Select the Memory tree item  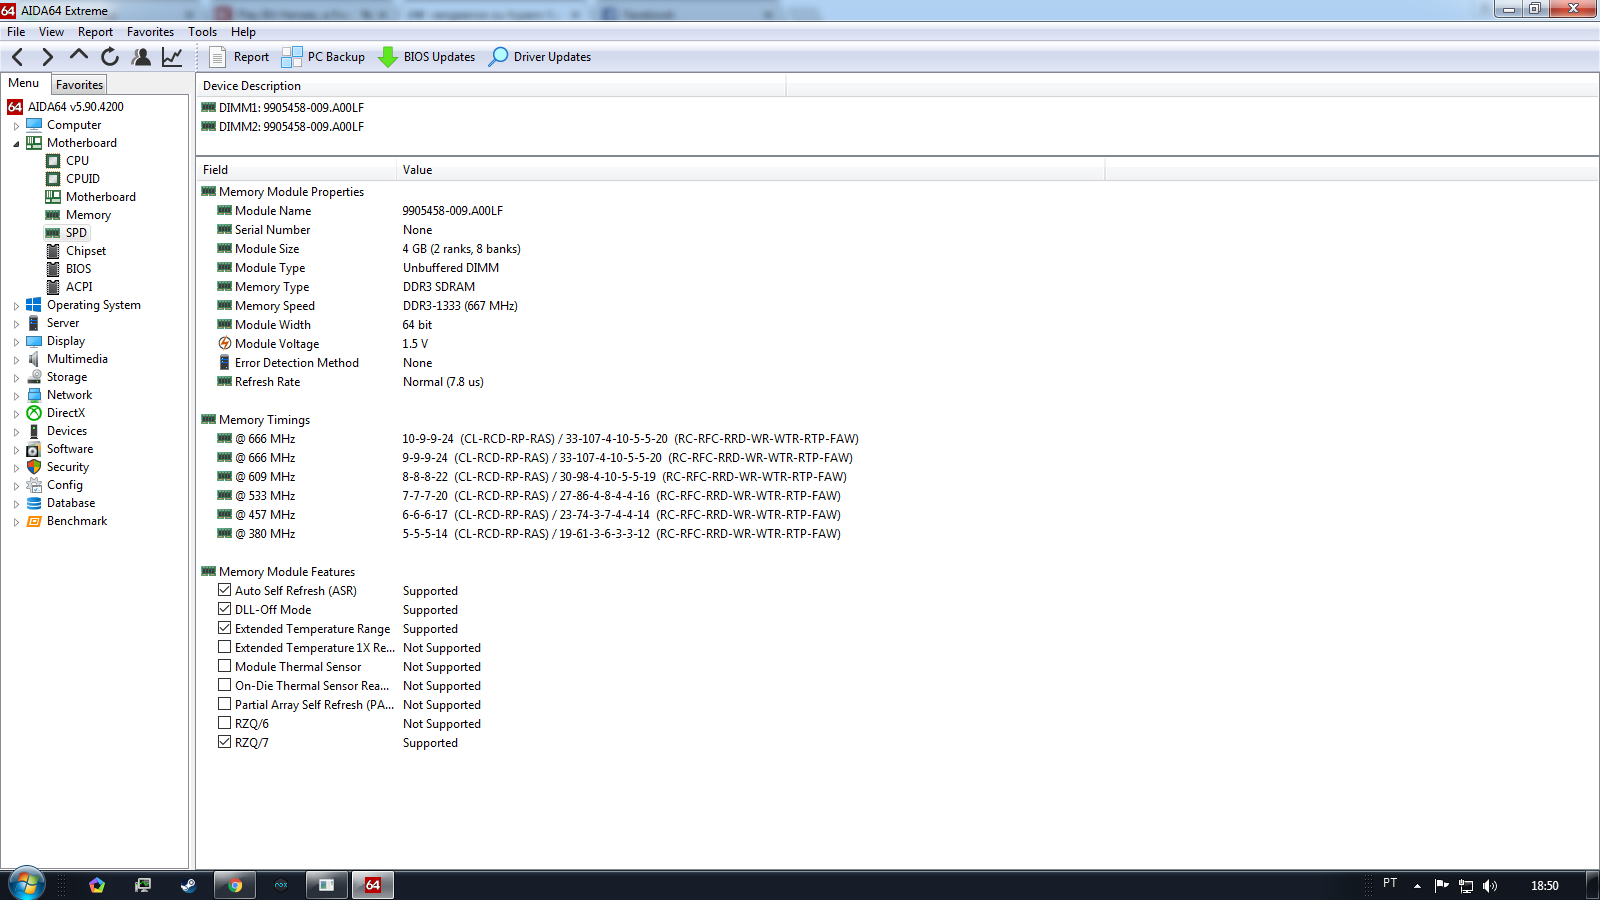pos(88,215)
